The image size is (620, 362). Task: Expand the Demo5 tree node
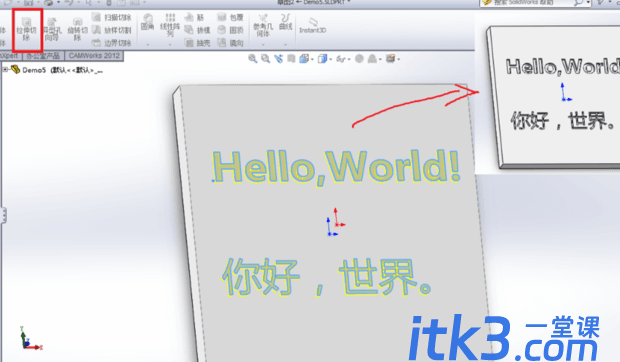5,70
